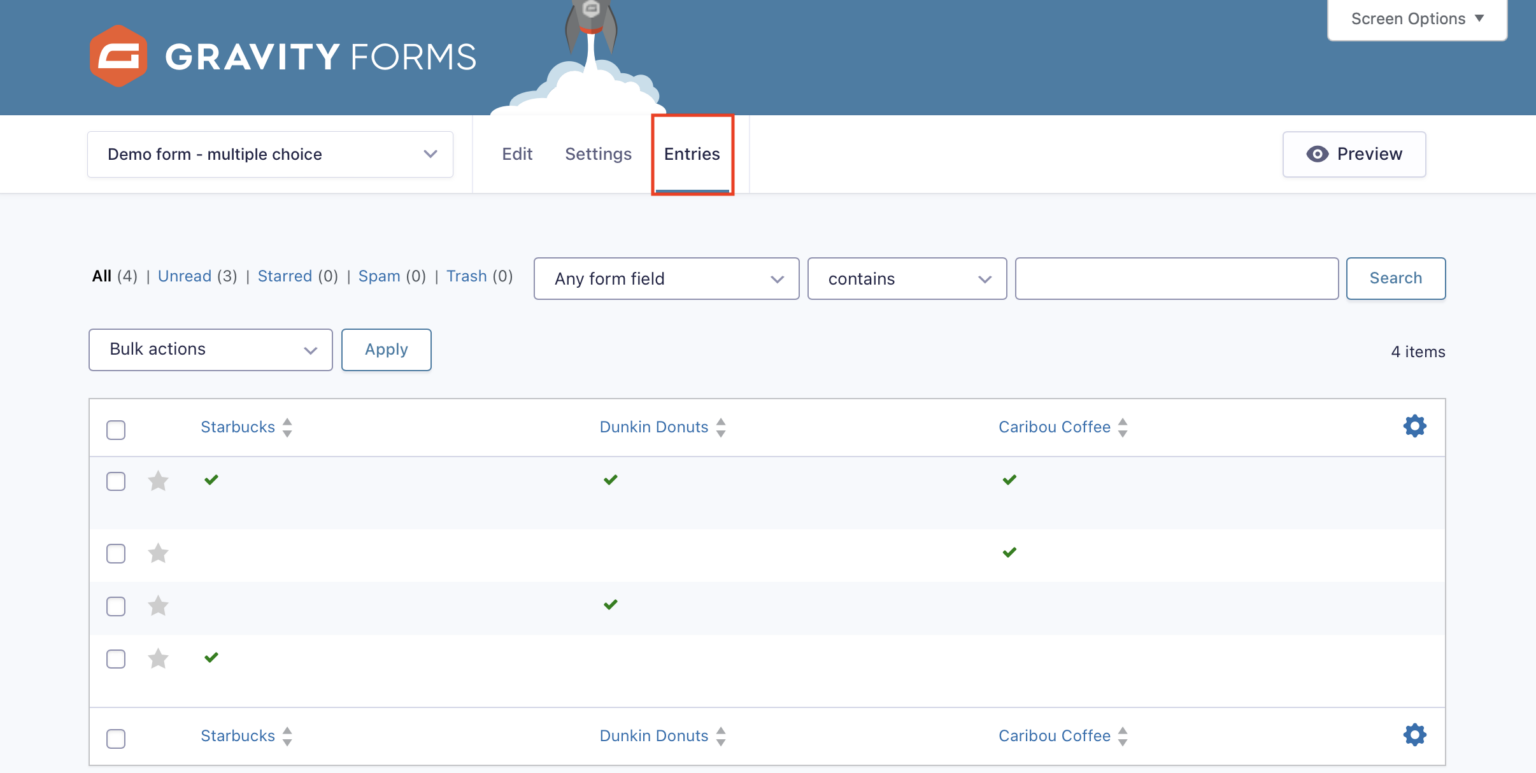Click the eye icon inside the Preview button

click(x=1318, y=153)
